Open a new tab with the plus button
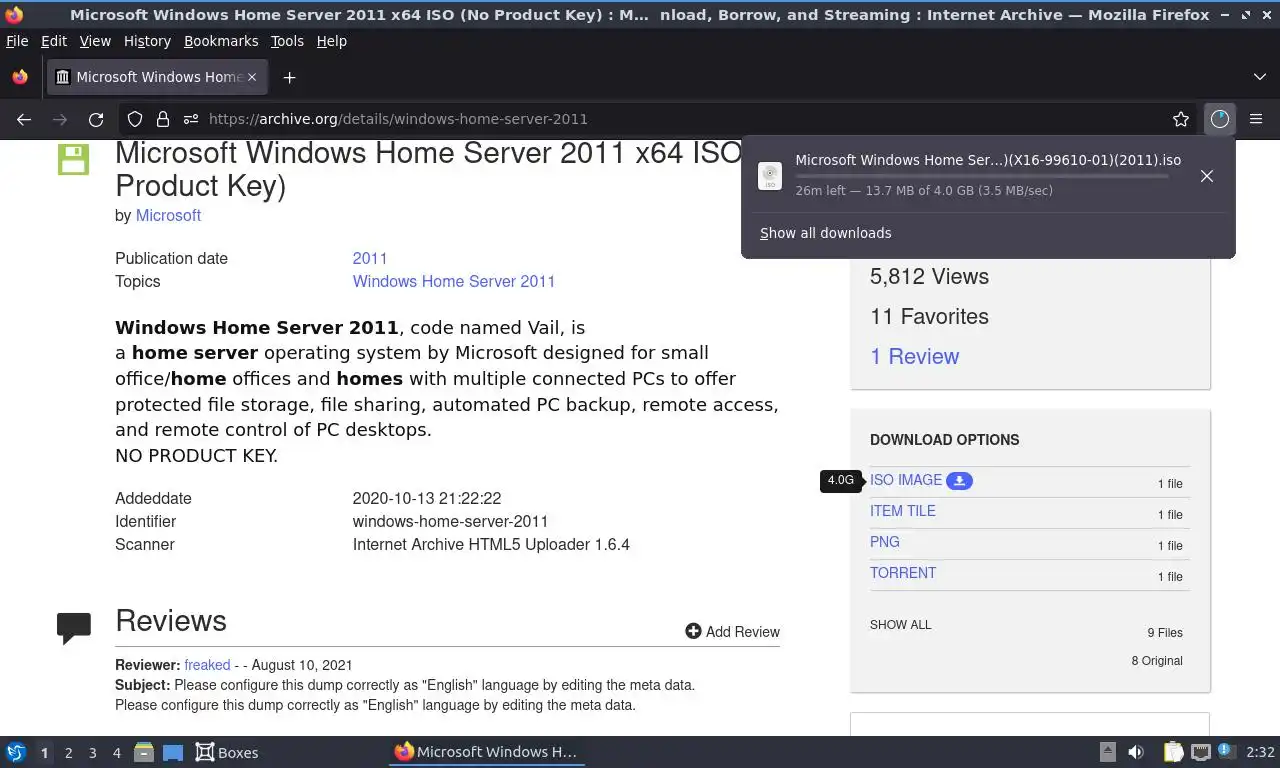 [x=289, y=77]
